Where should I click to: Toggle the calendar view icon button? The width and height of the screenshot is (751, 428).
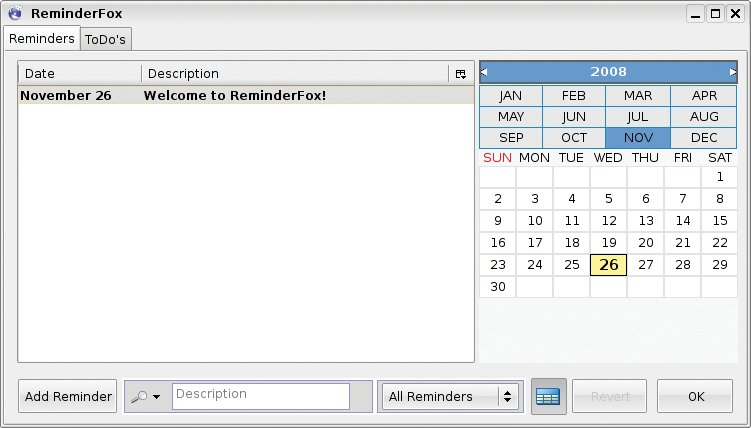(x=549, y=396)
